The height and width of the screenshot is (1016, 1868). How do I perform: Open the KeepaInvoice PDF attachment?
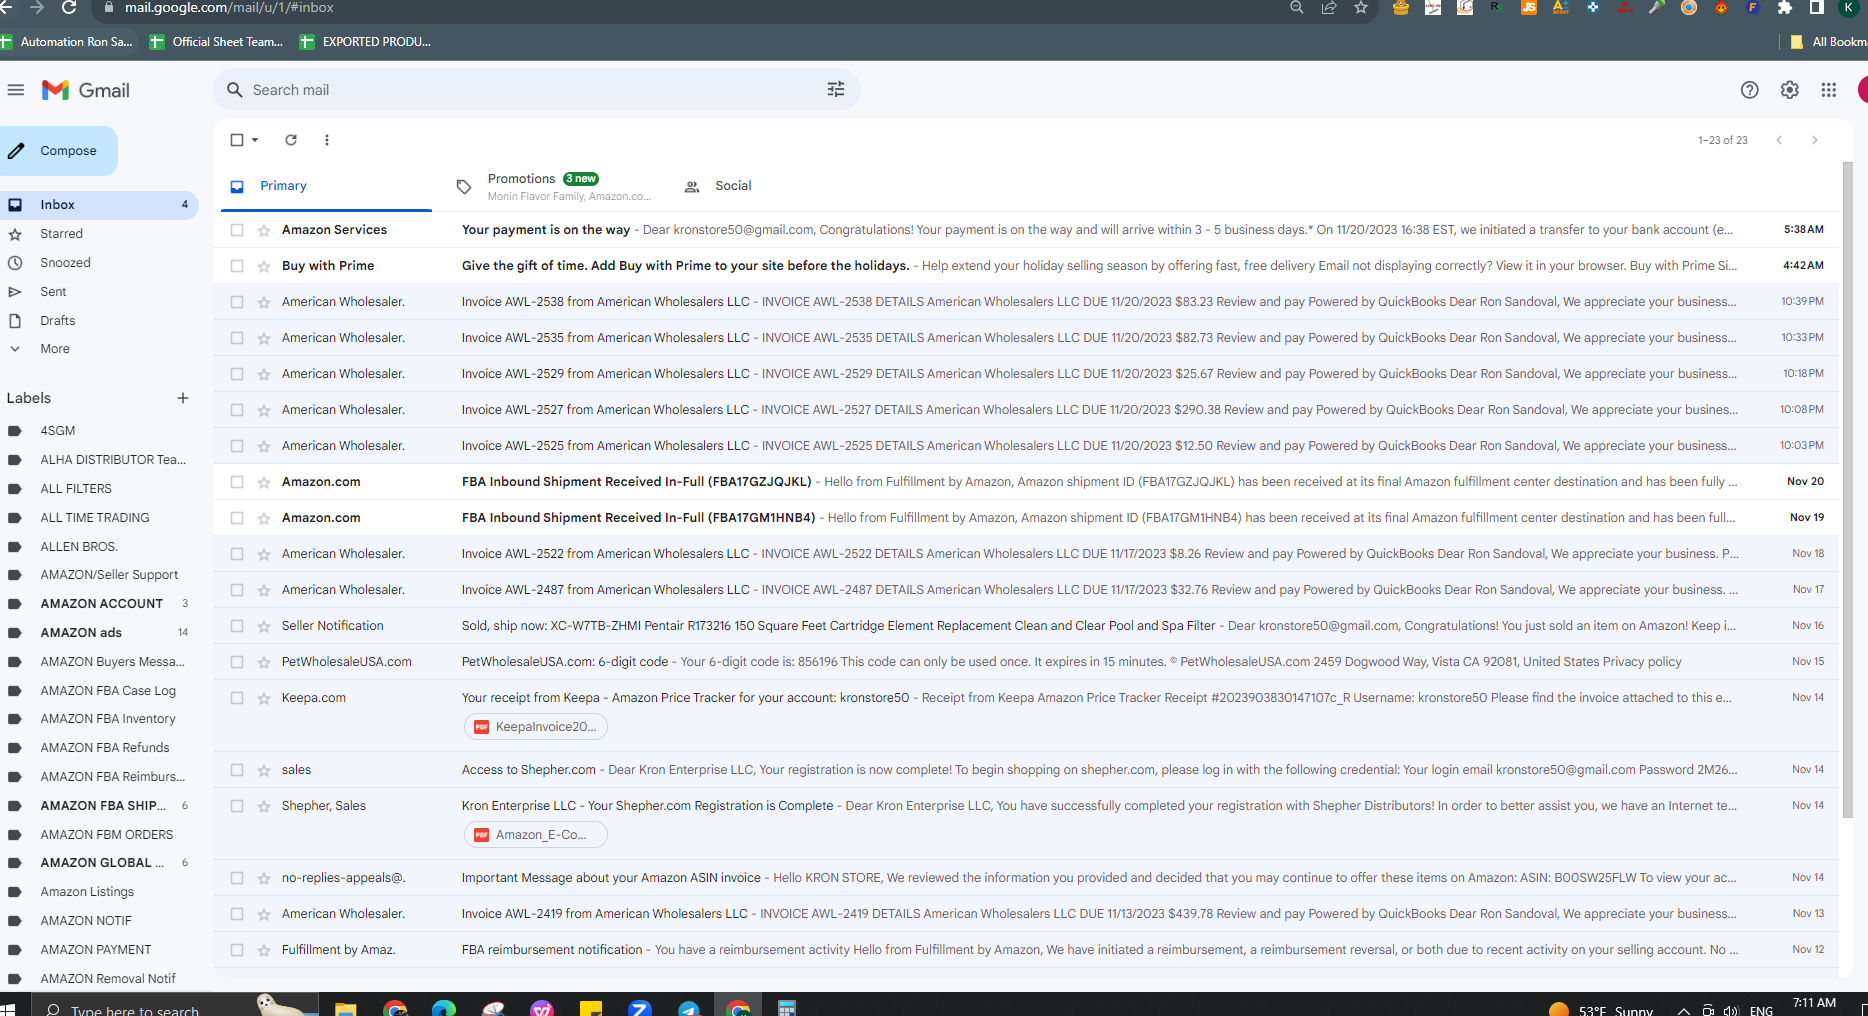click(x=536, y=727)
